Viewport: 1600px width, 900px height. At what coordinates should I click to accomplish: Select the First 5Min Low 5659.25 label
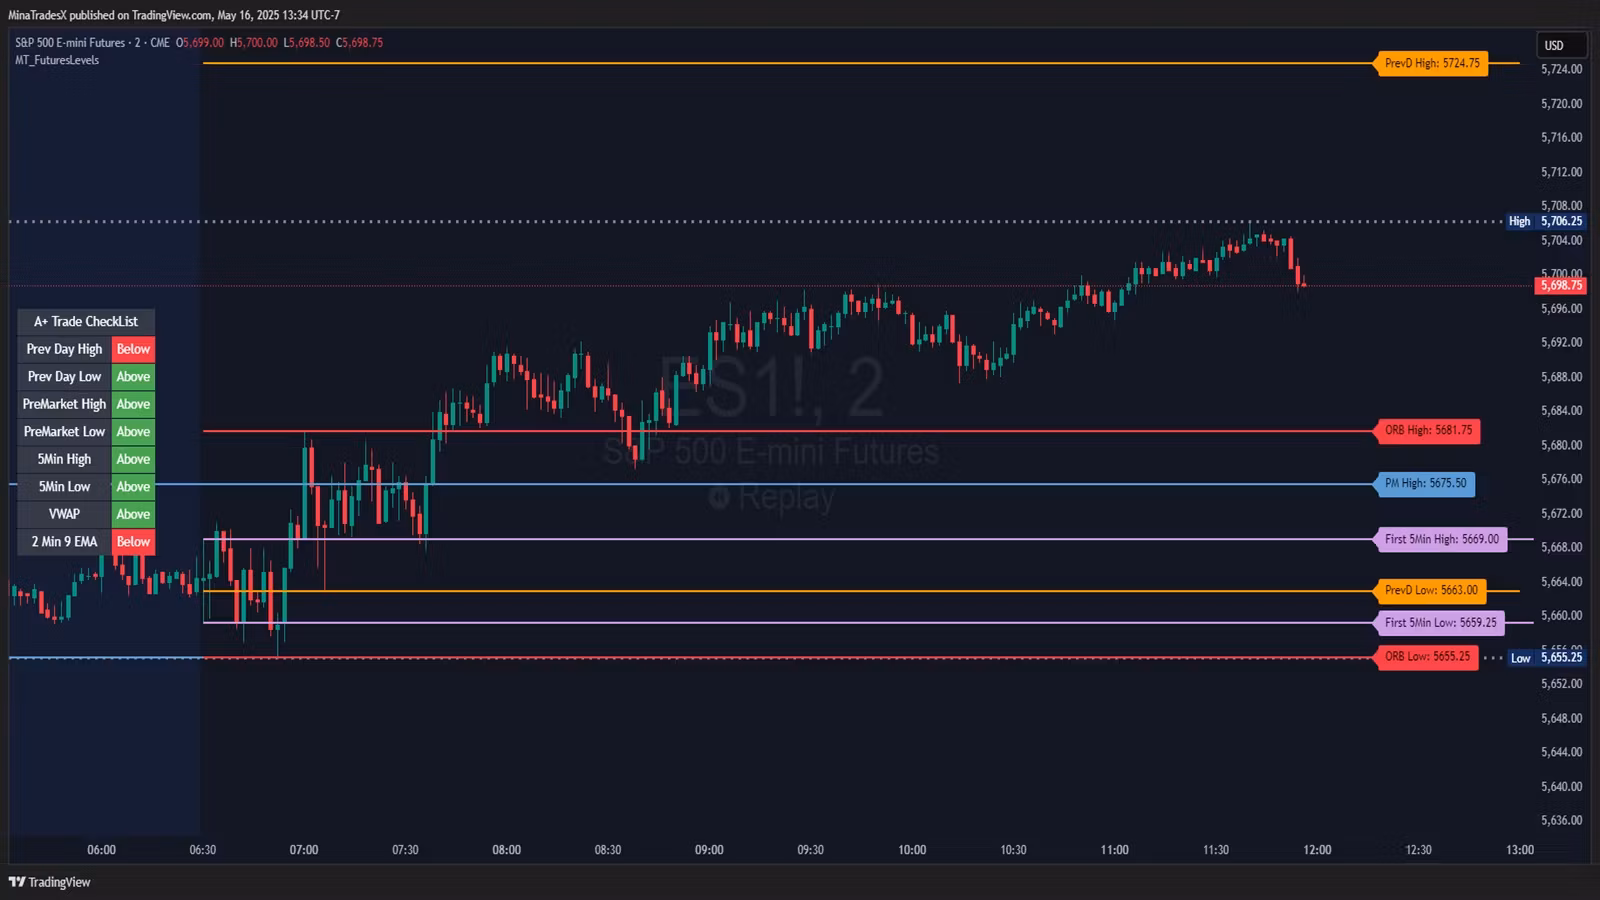[1440, 622]
